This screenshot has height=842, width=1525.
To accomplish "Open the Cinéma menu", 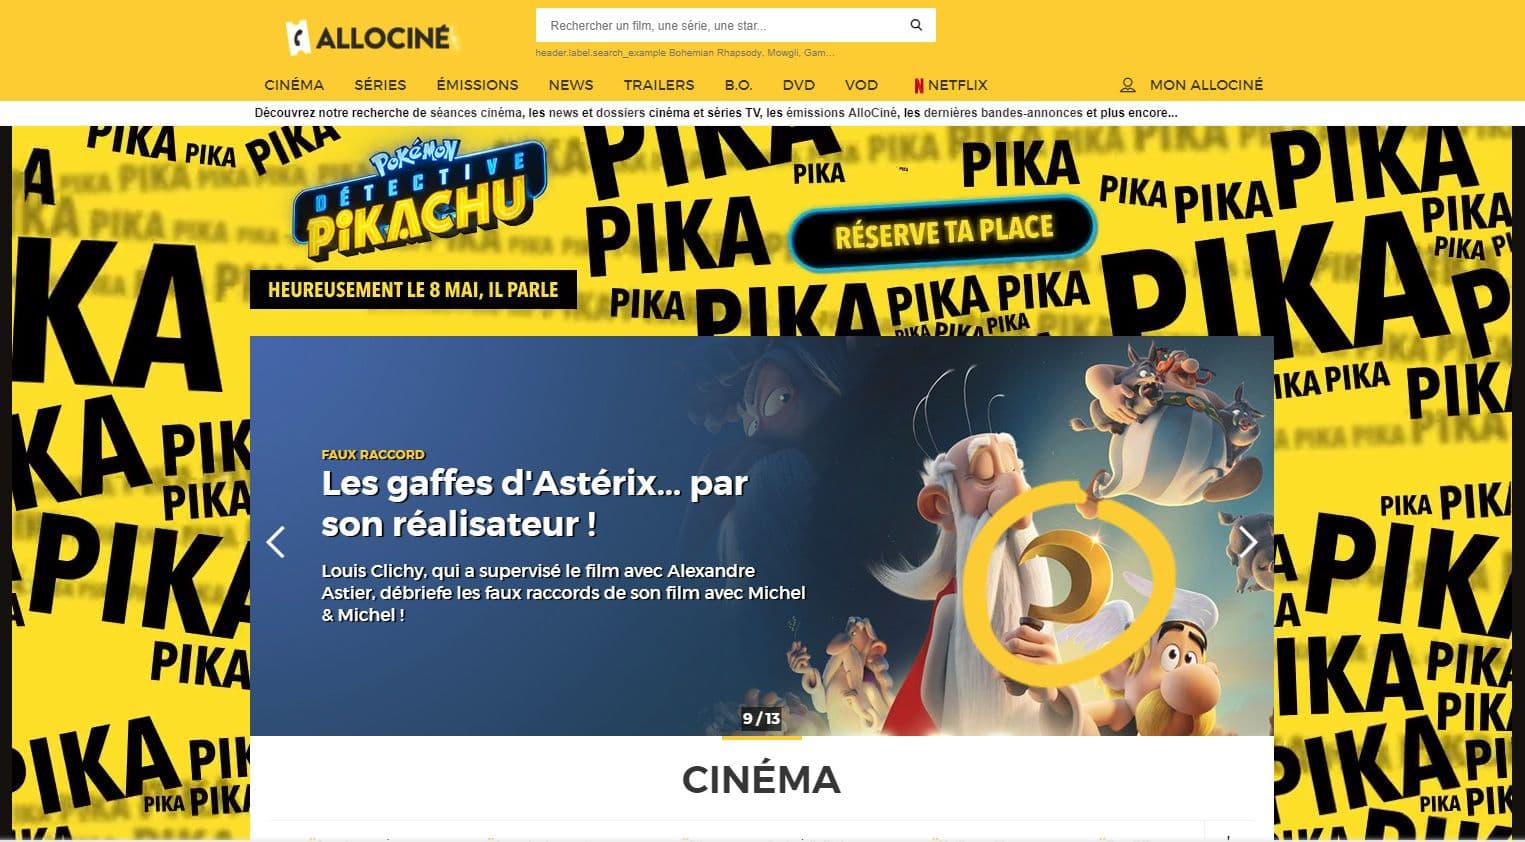I will tap(294, 85).
